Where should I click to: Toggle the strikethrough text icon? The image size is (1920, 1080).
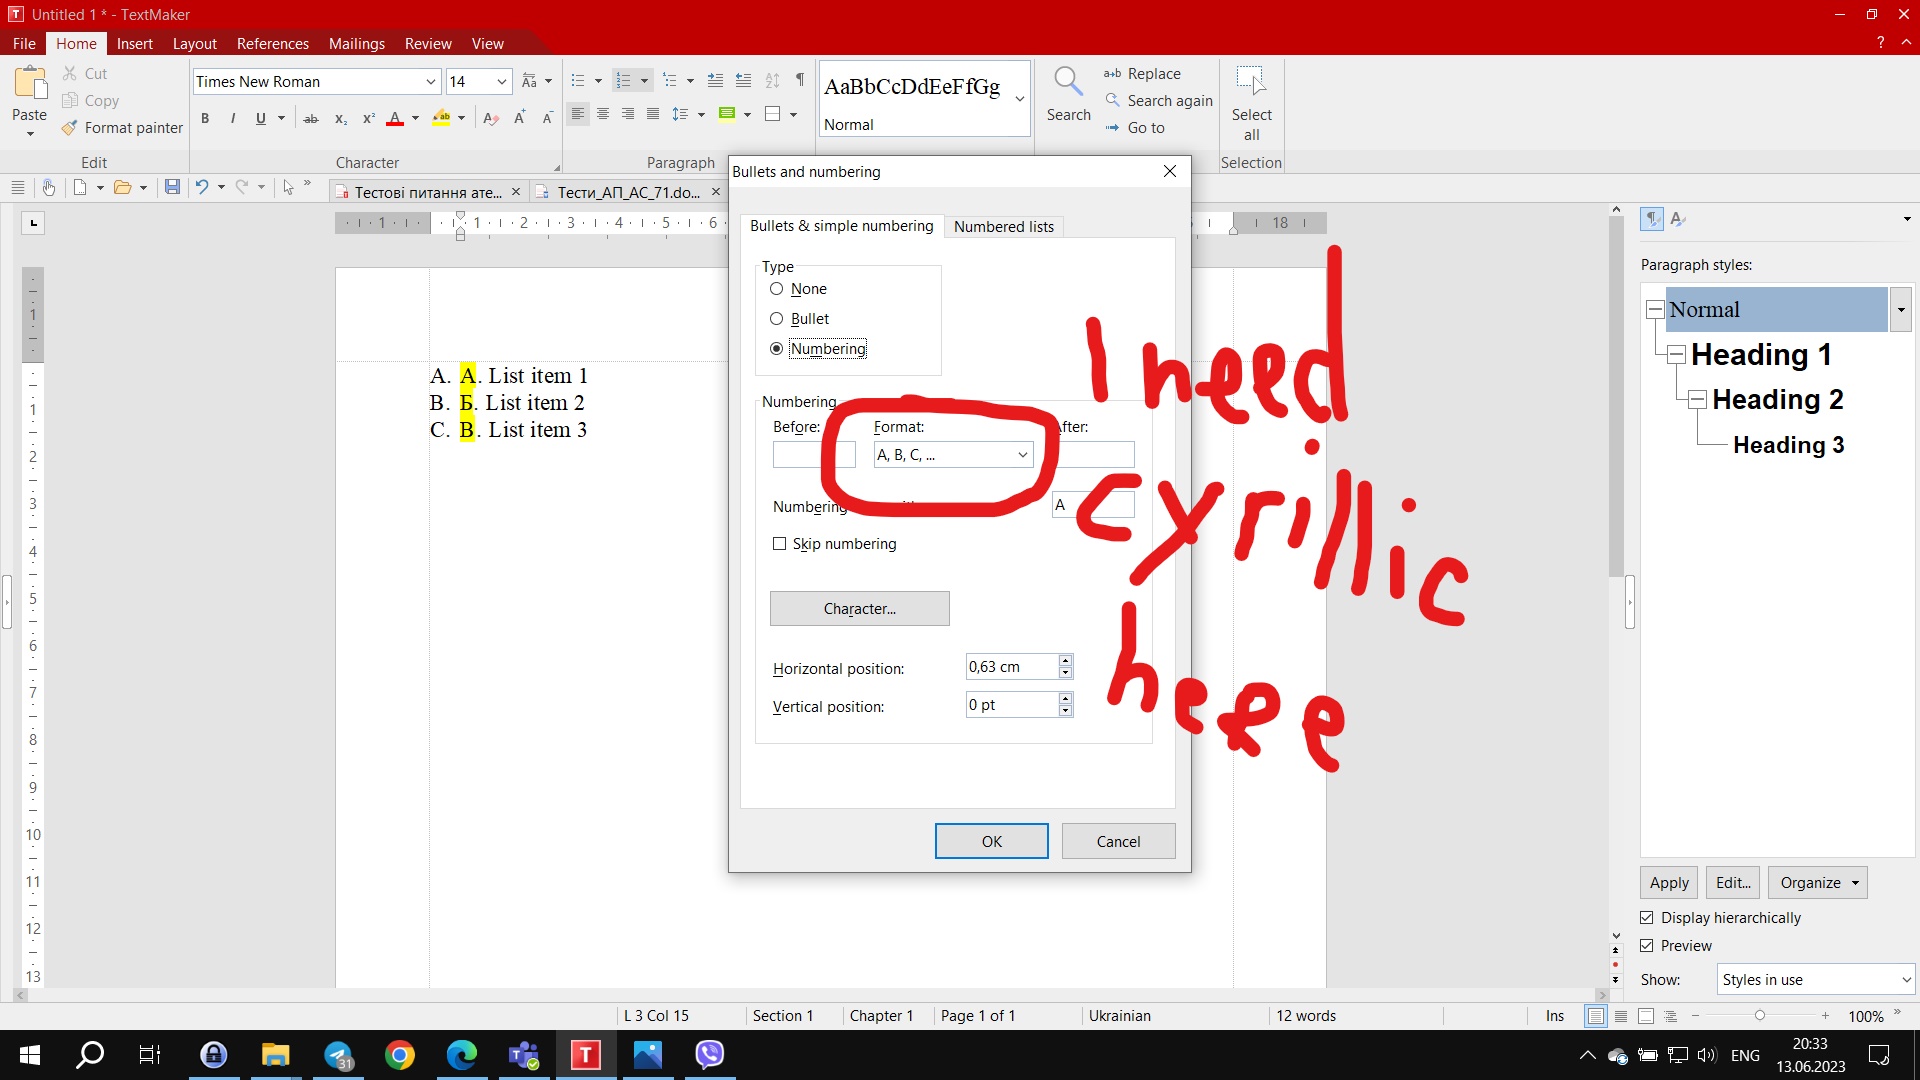[x=311, y=118]
